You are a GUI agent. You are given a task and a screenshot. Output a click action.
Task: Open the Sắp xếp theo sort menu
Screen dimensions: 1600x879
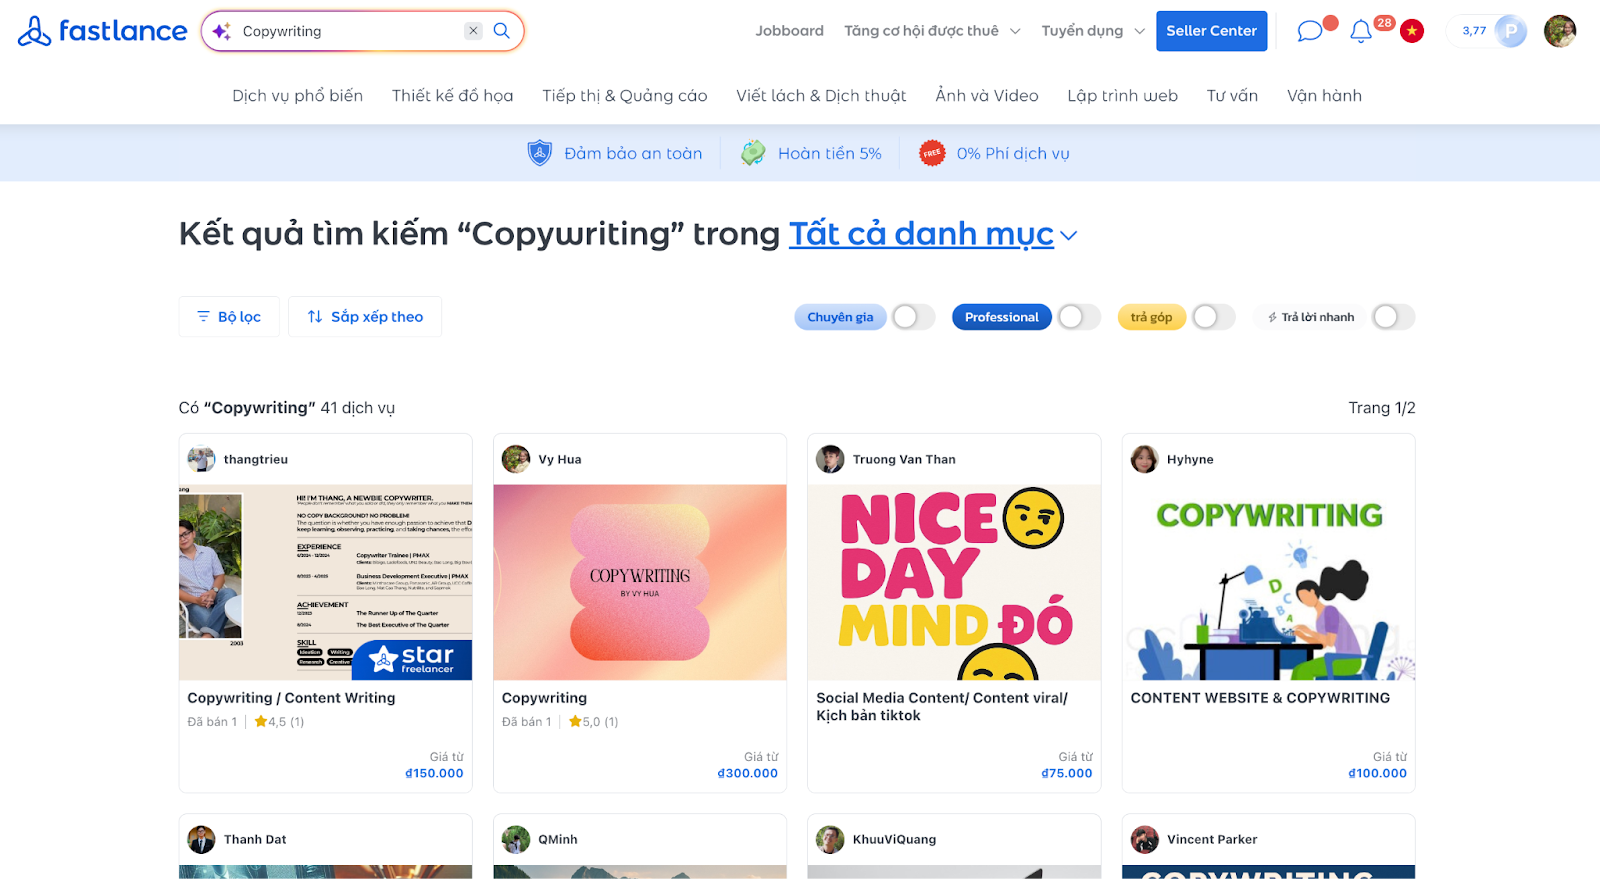365,317
